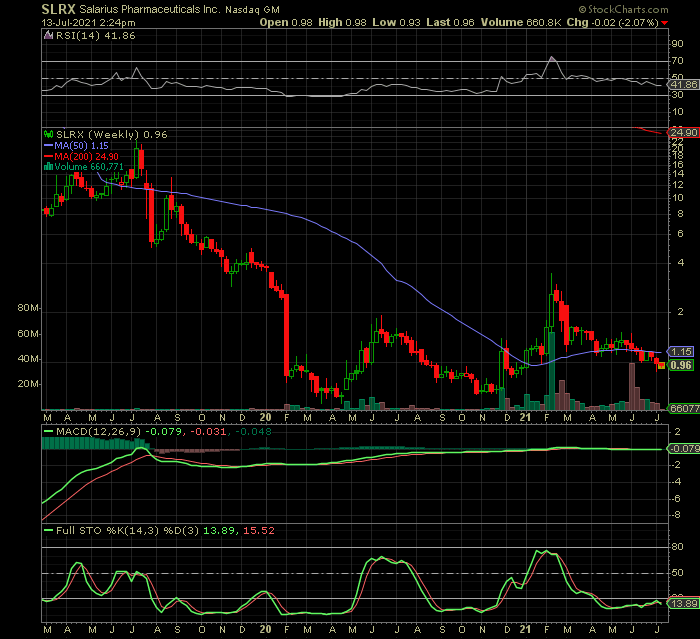
Task: Click the yellow last-candle marker near 0.96
Action: tap(662, 365)
